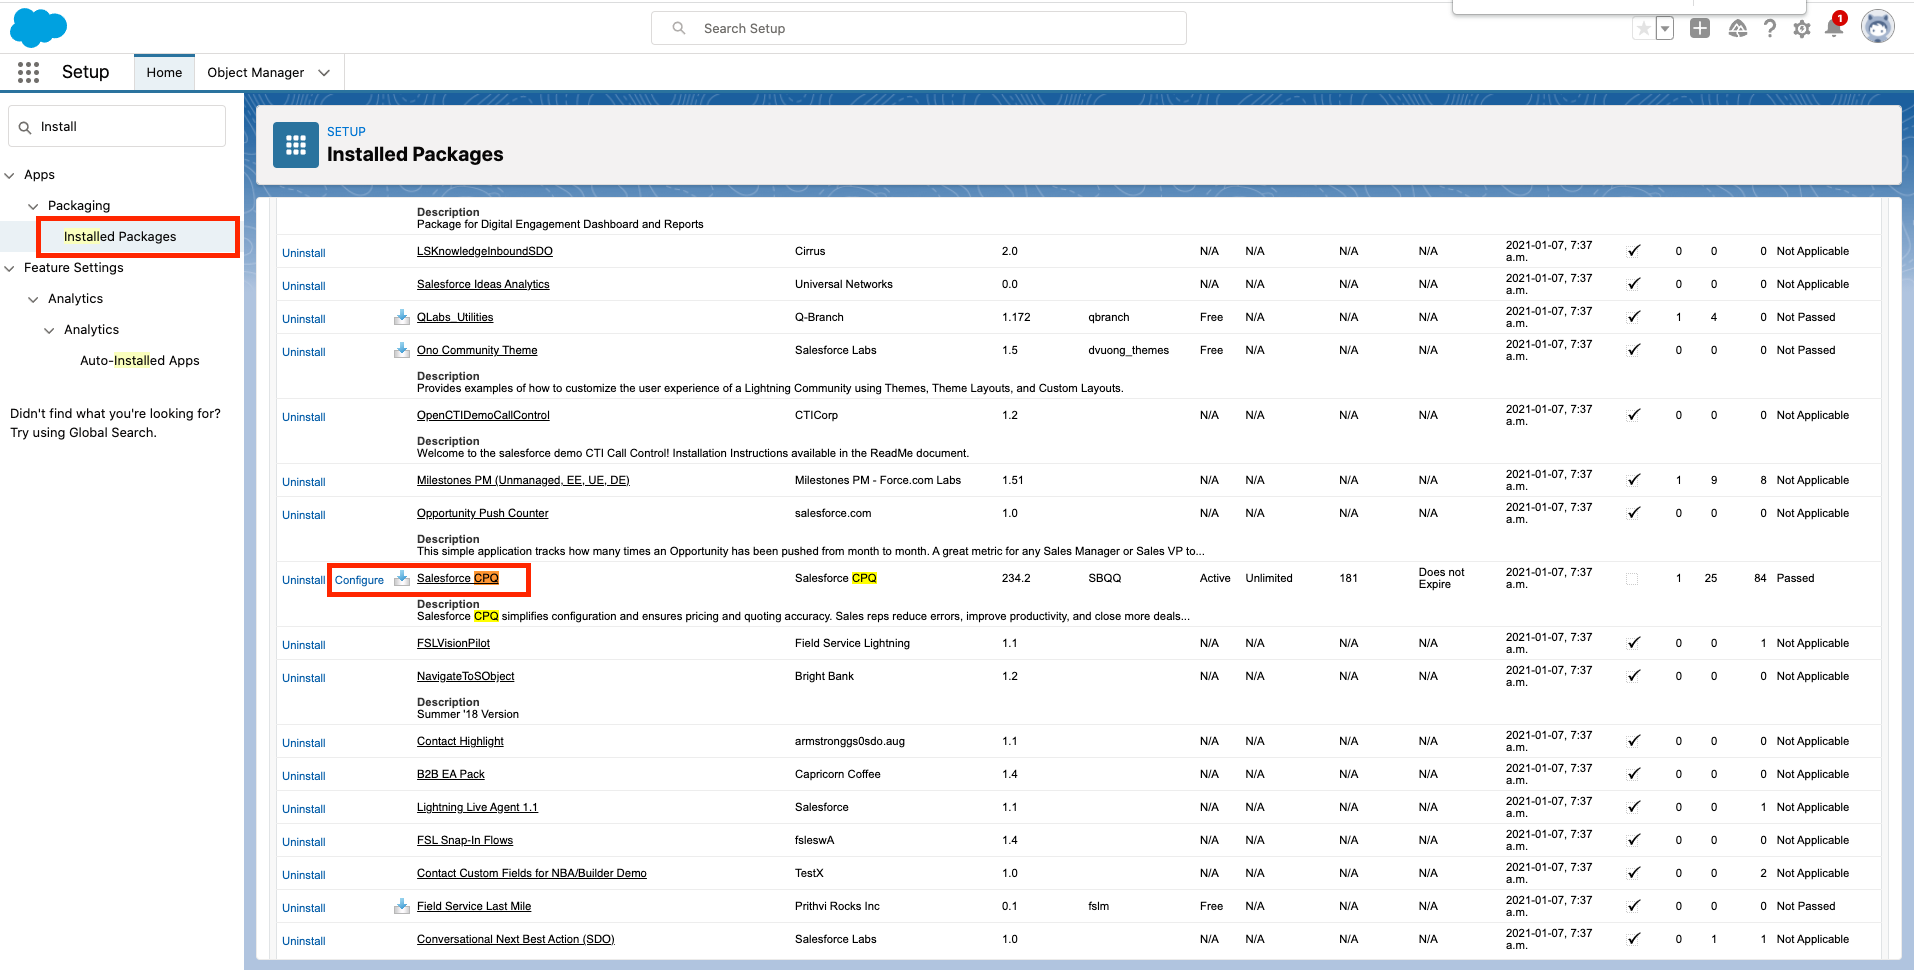1914x970 pixels.
Task: Toggle the checkbox in the FSLVisionPilot row
Action: [x=1633, y=643]
